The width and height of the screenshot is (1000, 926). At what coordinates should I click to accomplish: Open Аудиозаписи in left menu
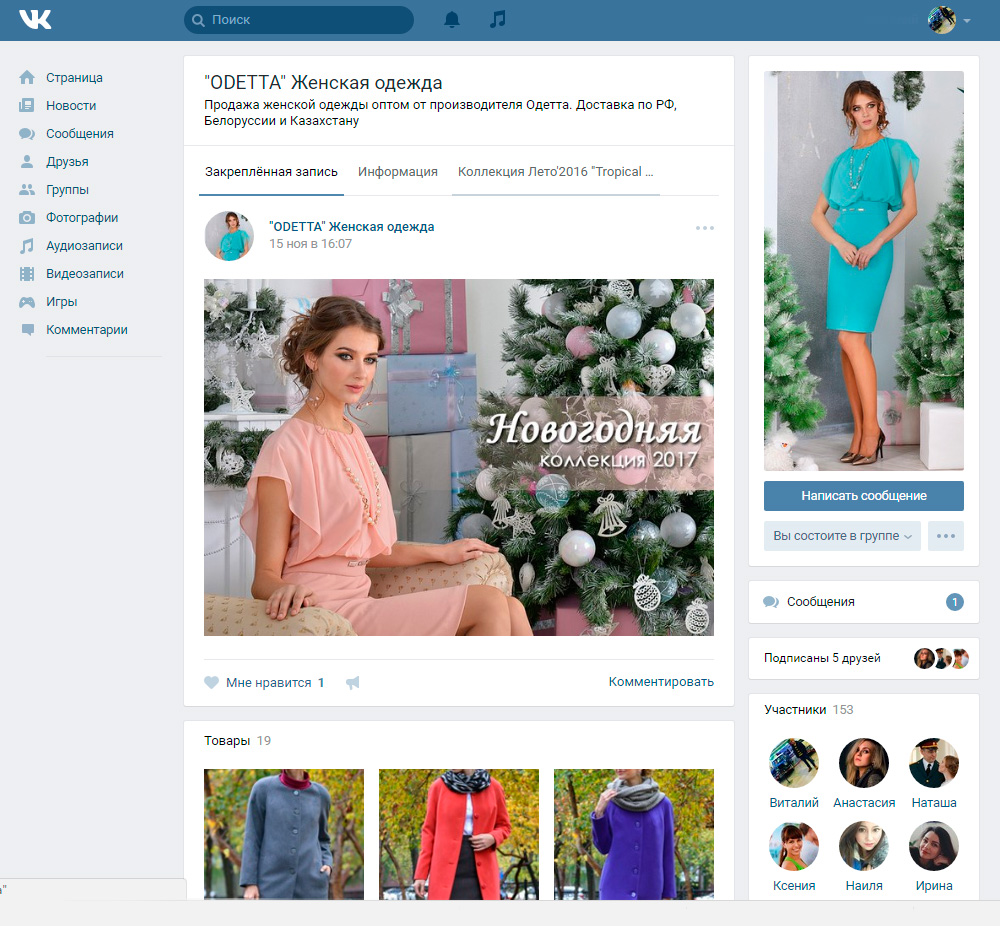[84, 246]
